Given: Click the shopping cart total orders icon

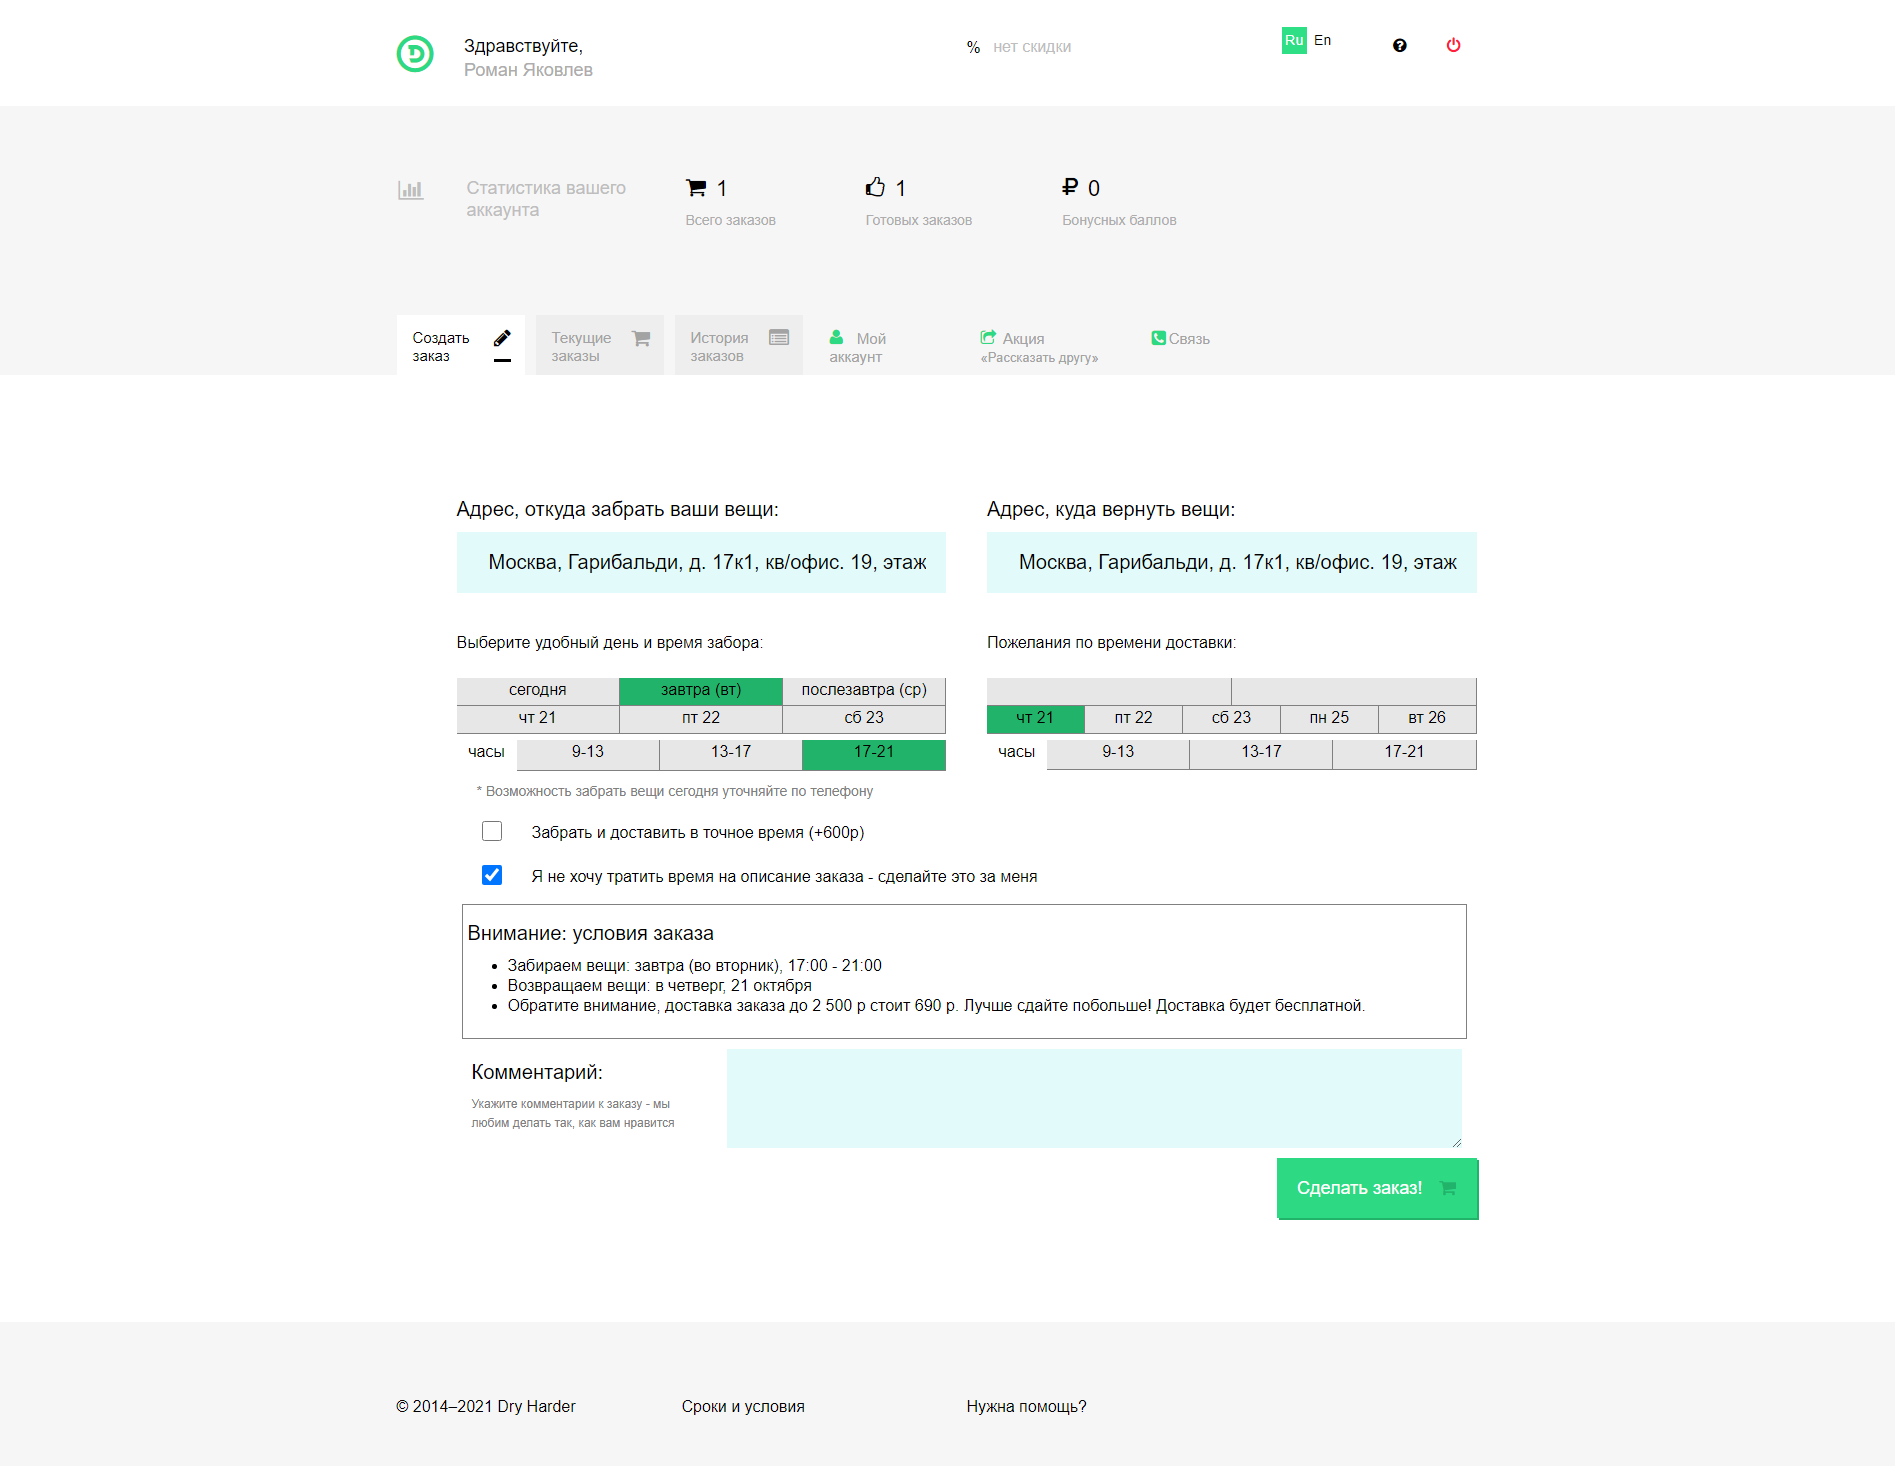Looking at the screenshot, I should (696, 188).
